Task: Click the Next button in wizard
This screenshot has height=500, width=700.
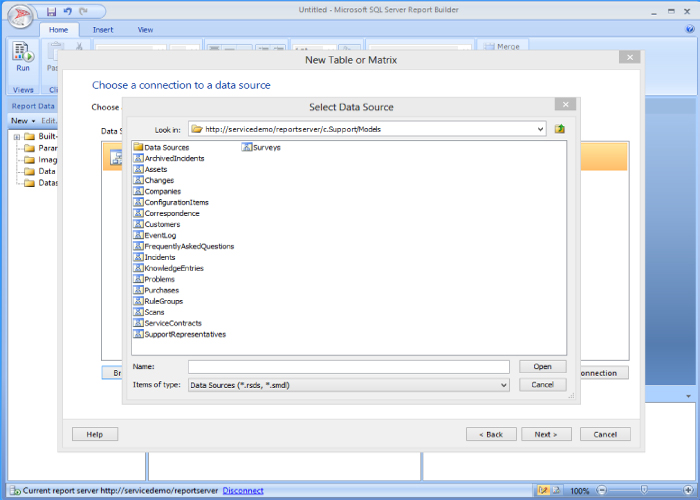Action: [x=546, y=434]
